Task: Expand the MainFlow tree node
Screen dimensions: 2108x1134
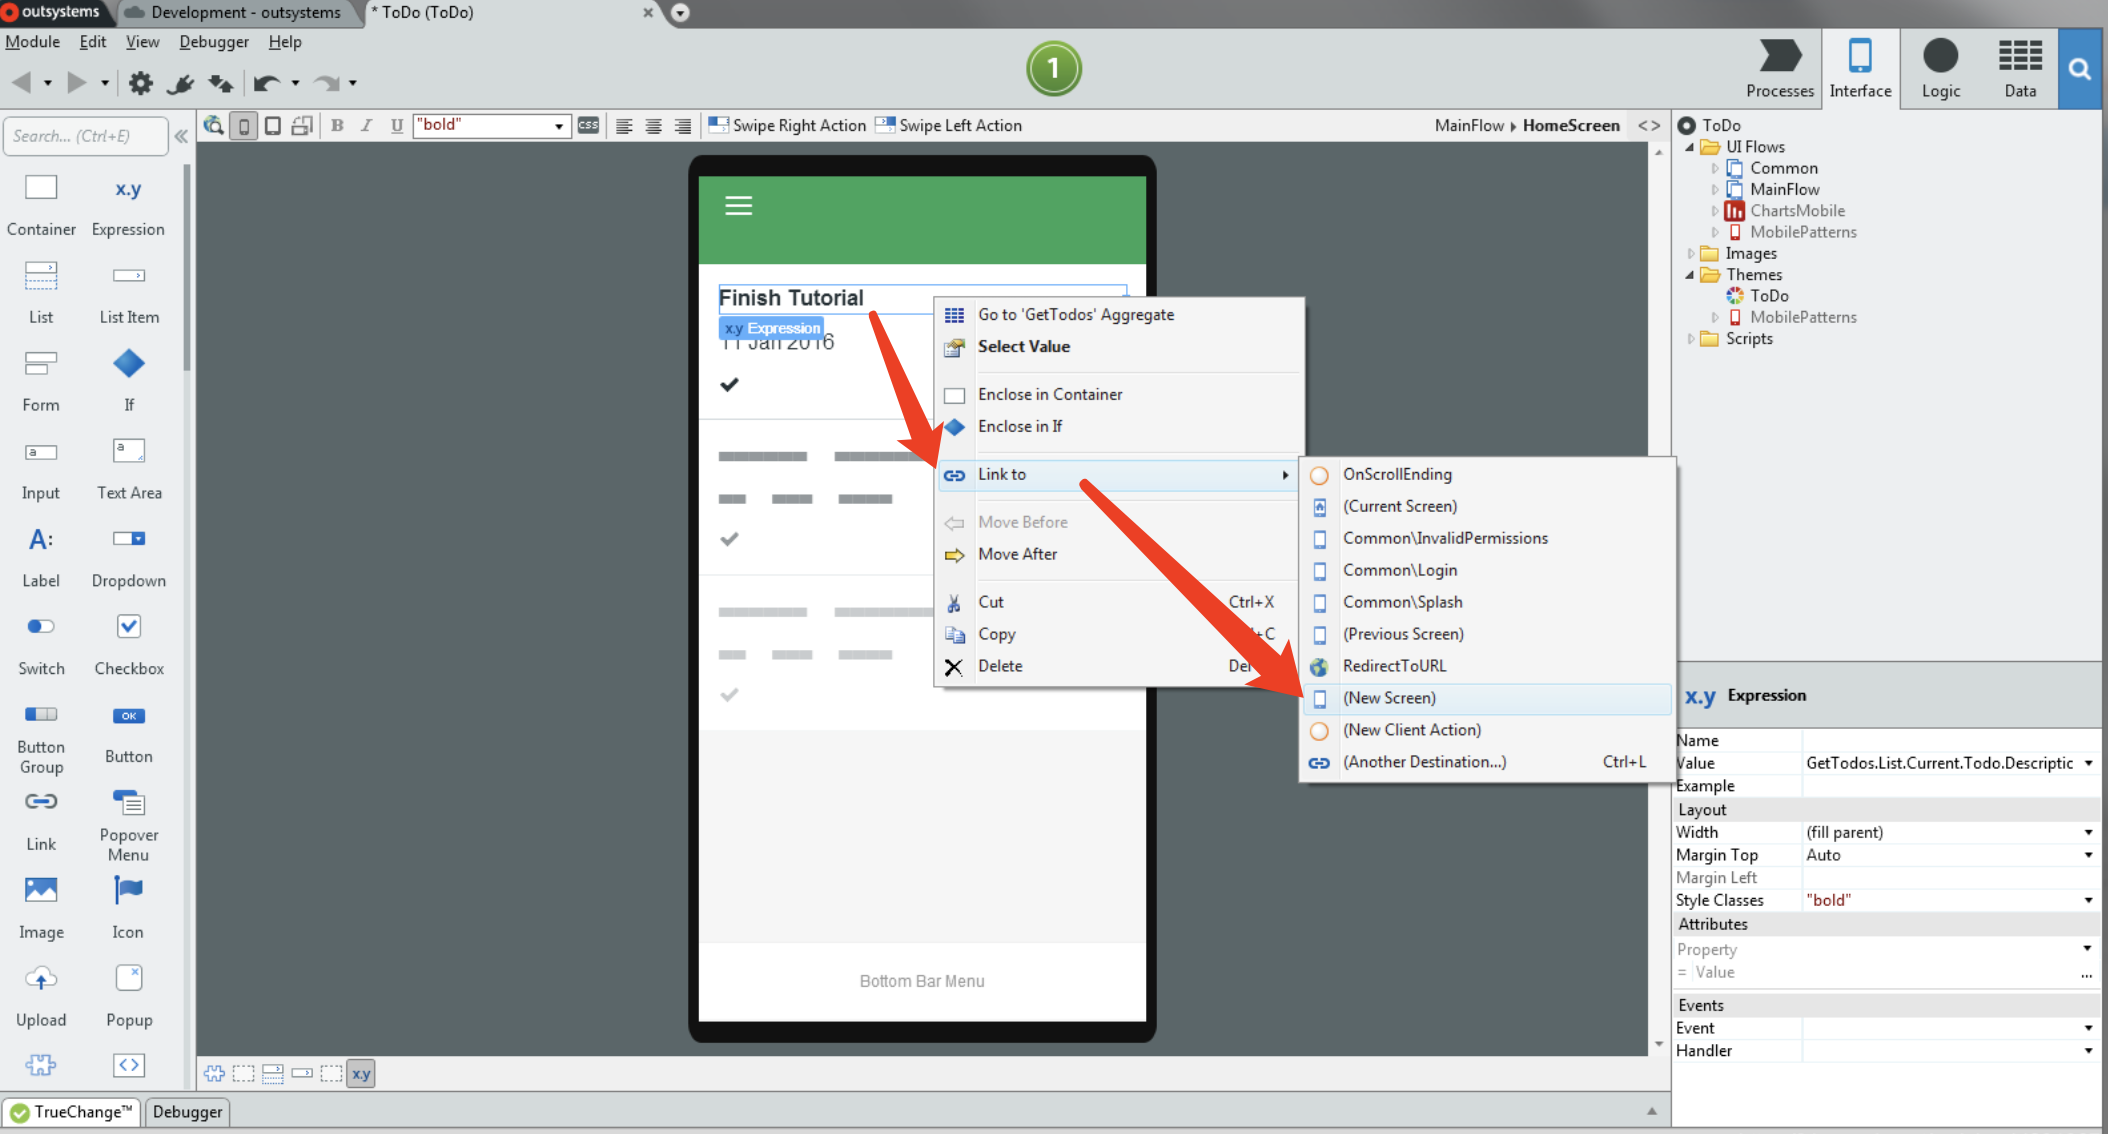Action: (1715, 190)
